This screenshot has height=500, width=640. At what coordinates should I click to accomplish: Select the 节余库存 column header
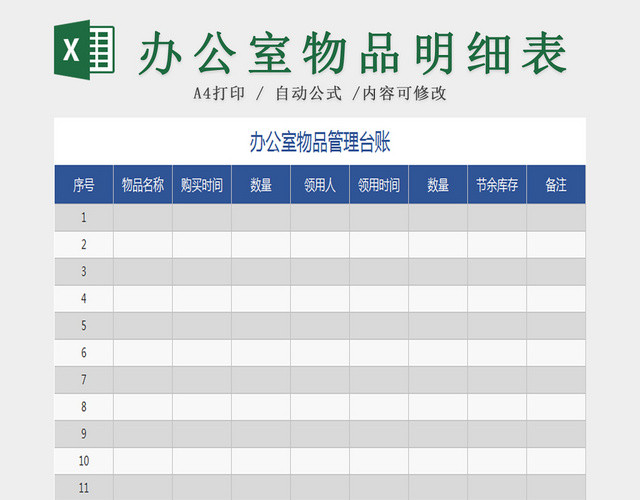pos(497,184)
